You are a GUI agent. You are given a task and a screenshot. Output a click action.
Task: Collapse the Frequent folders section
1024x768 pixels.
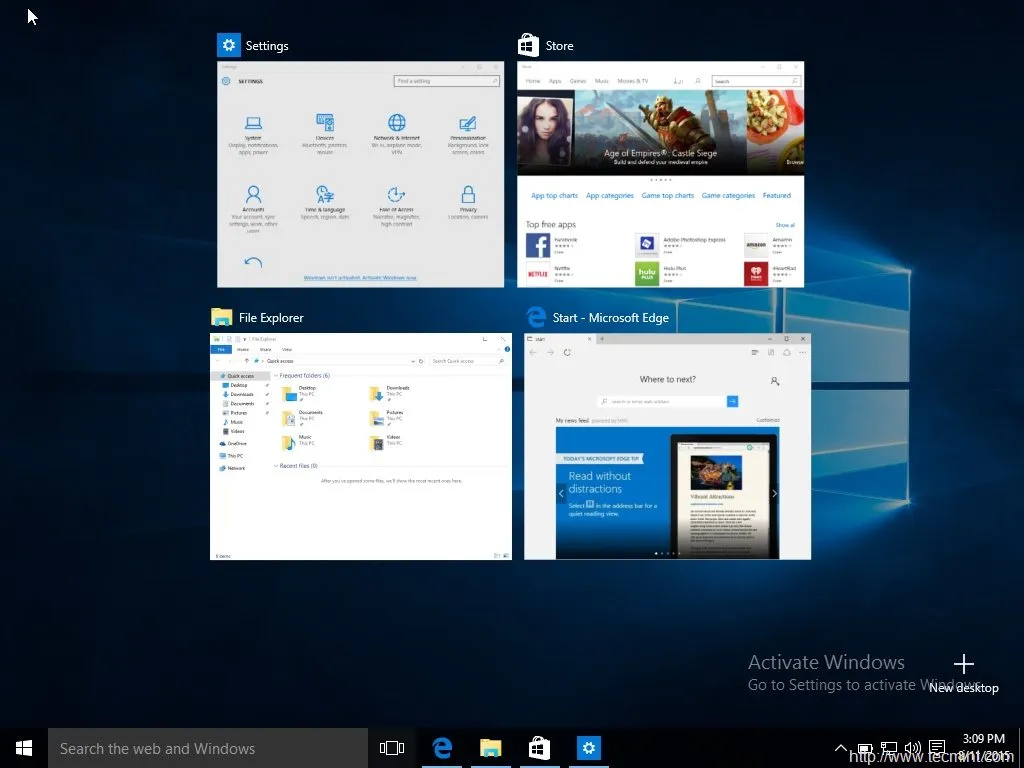277,375
